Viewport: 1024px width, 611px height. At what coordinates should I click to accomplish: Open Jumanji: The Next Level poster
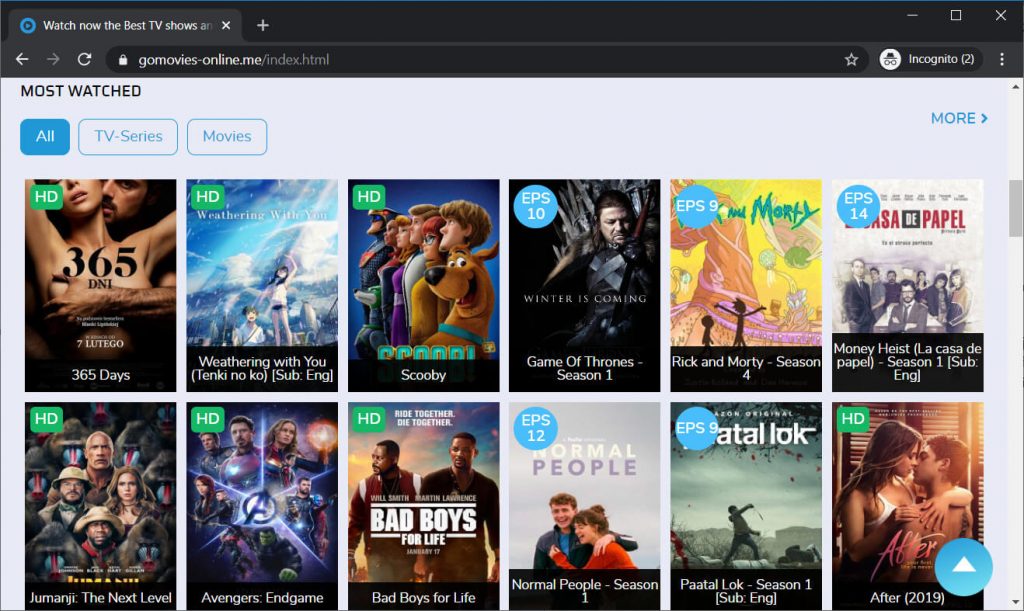tap(101, 506)
